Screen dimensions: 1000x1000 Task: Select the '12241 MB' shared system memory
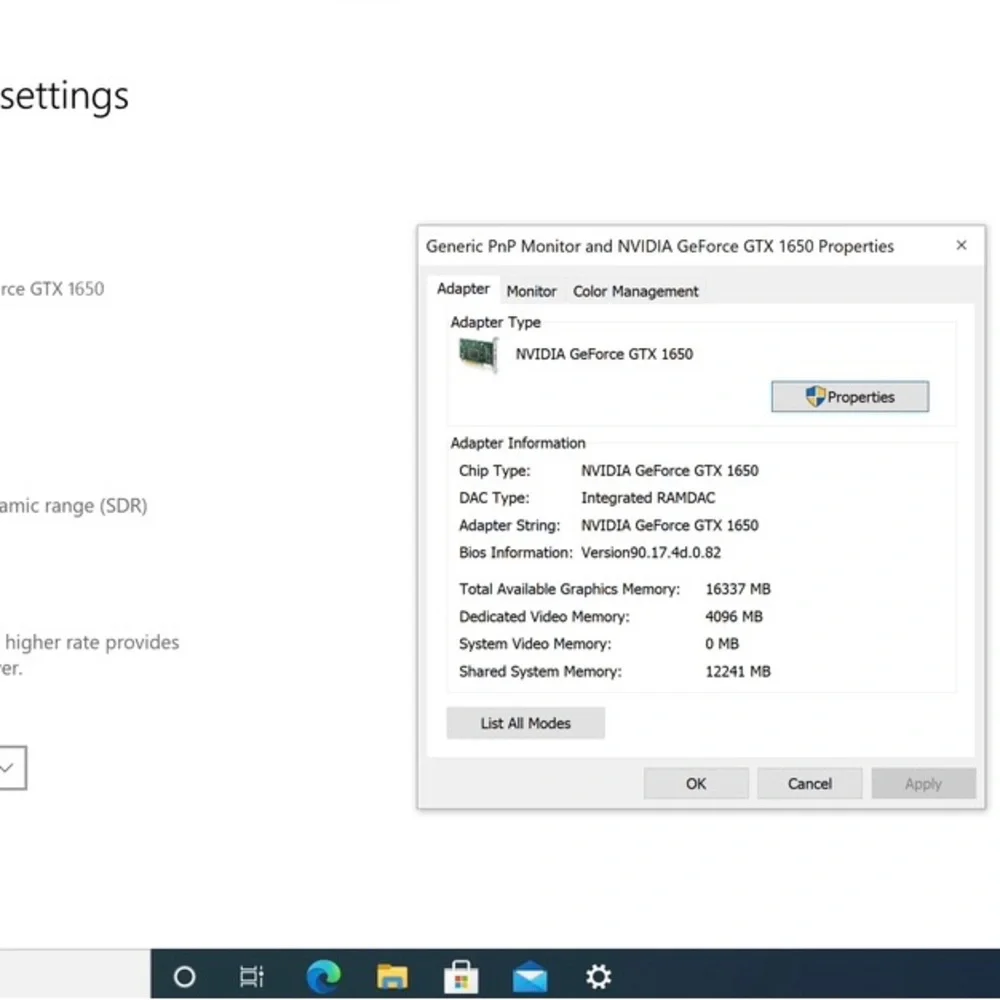click(x=738, y=671)
